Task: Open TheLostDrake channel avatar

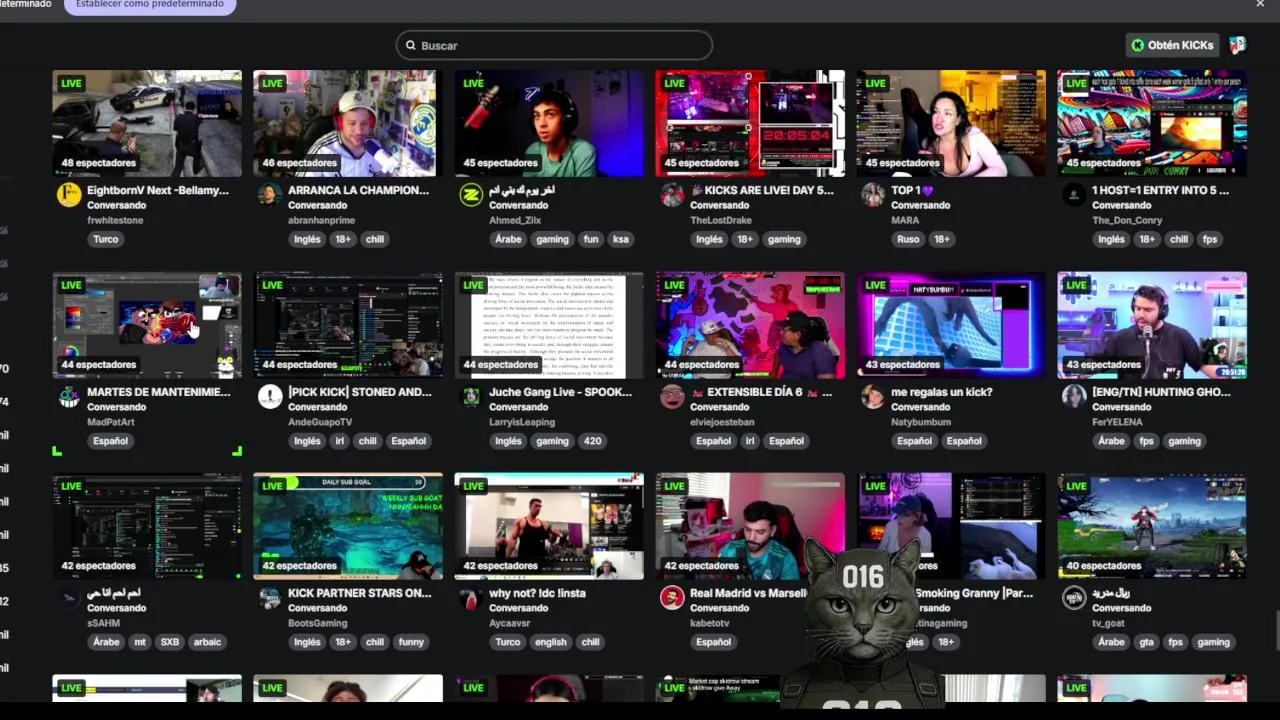Action: 672,195
